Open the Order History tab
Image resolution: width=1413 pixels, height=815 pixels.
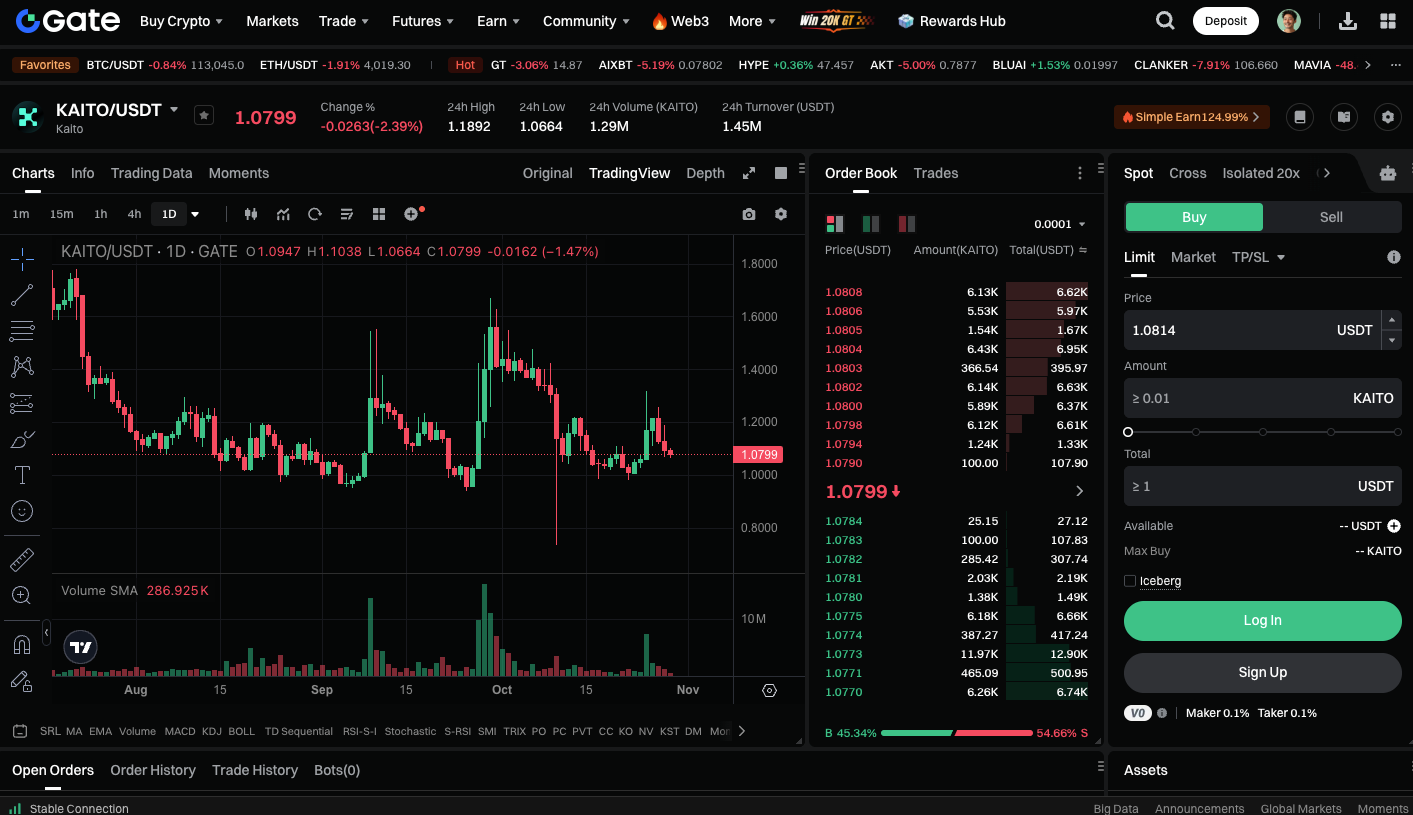click(x=153, y=770)
